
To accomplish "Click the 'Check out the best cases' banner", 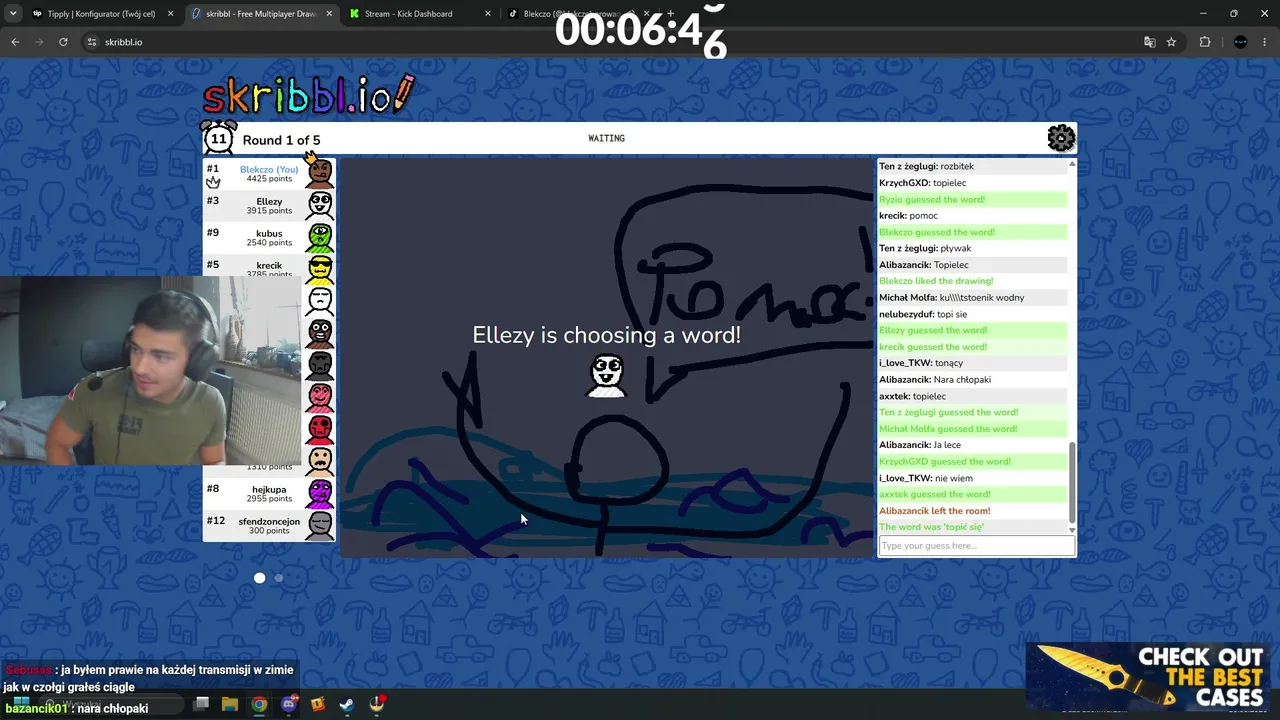I will click(1150, 676).
